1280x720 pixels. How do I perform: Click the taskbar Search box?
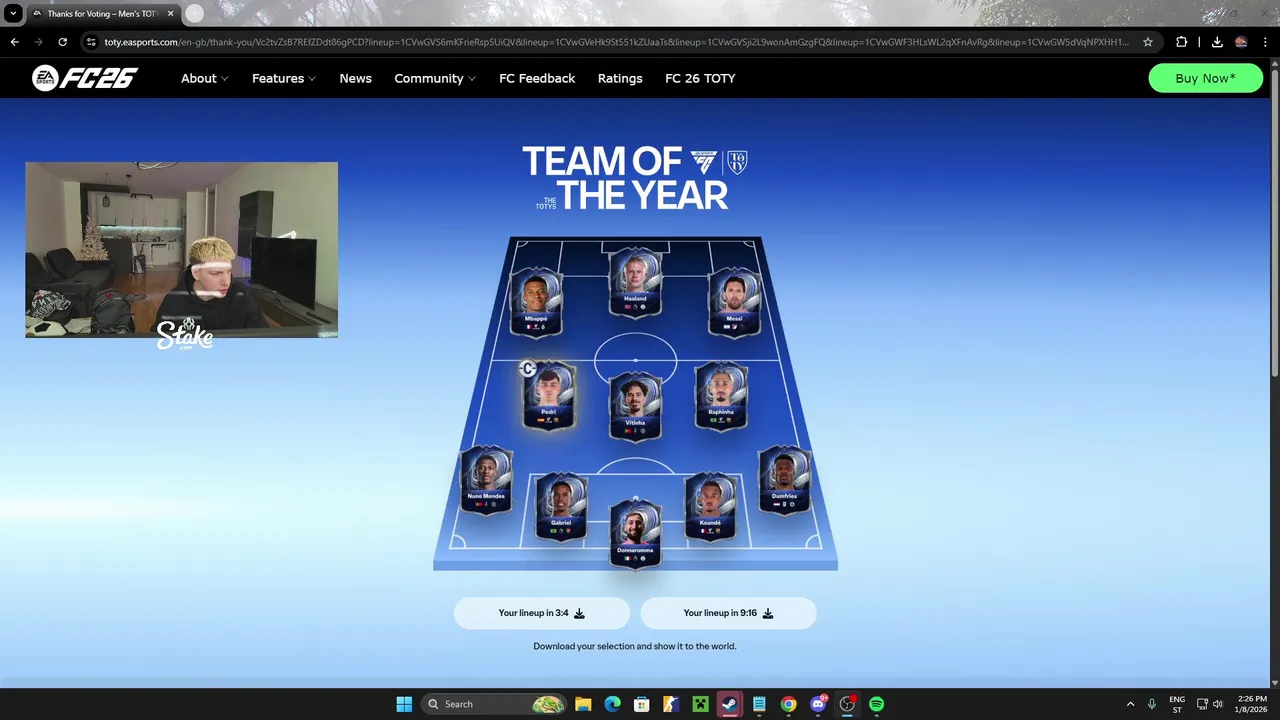point(495,704)
